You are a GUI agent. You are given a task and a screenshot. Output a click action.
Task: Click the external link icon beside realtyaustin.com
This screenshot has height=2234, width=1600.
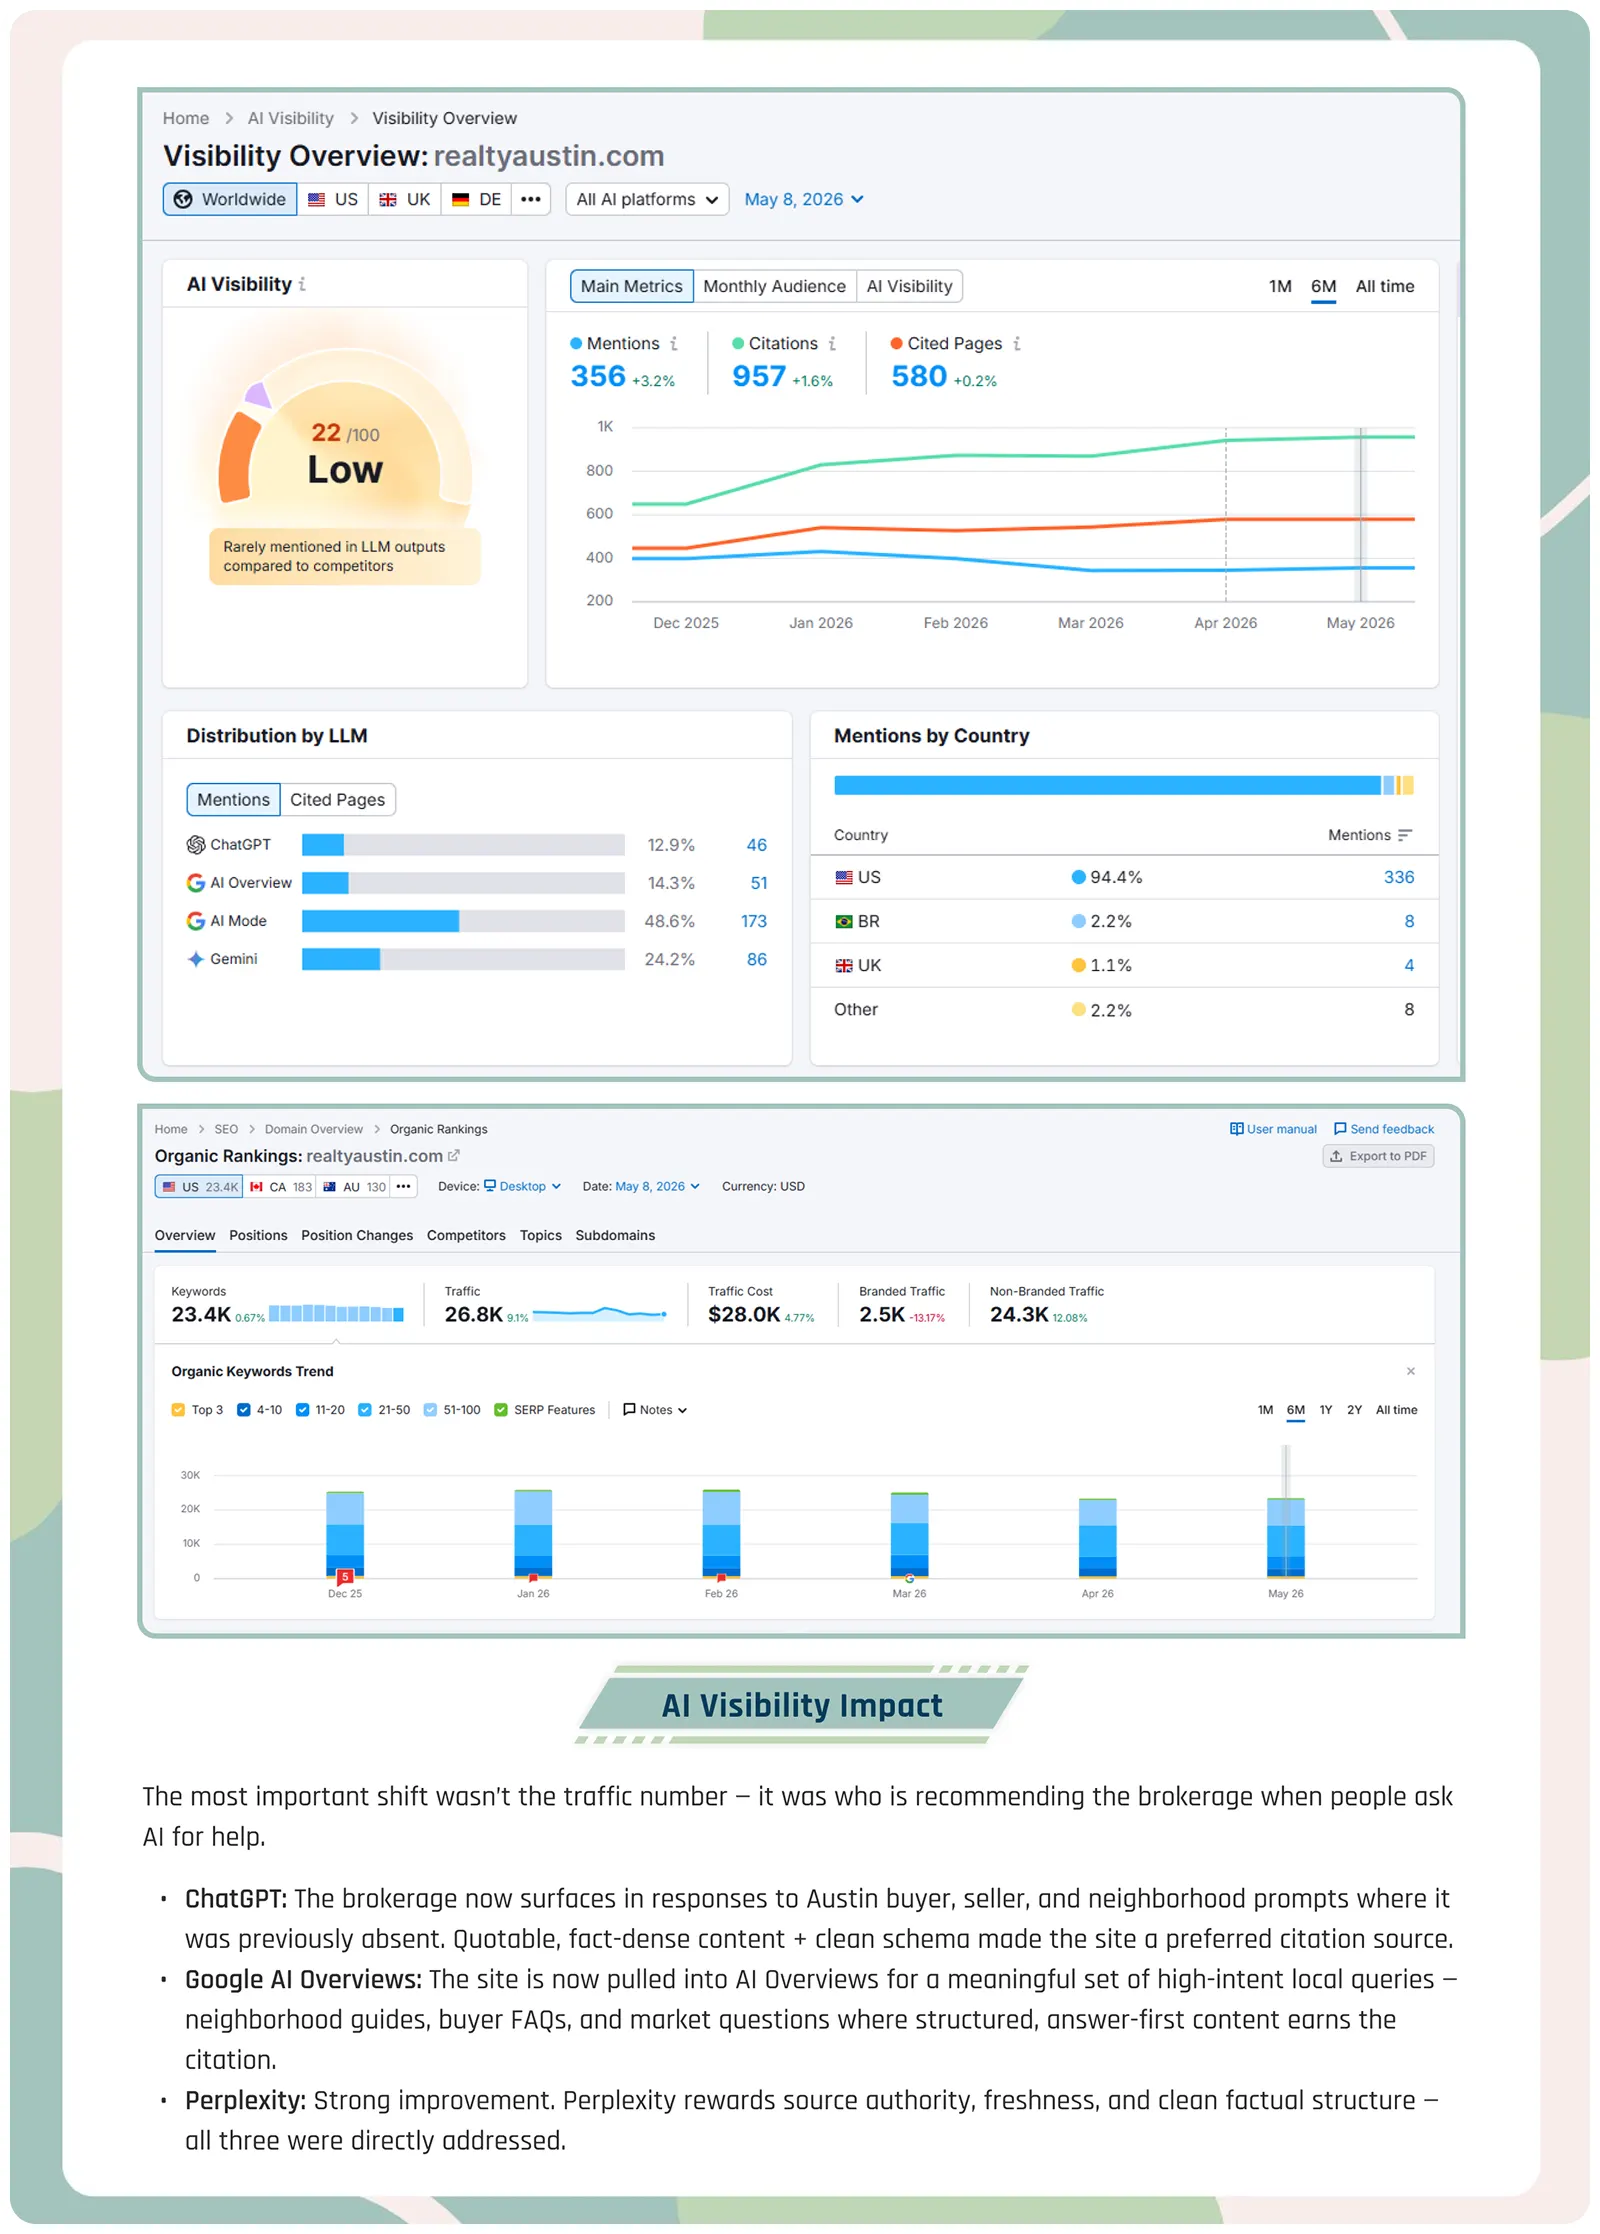(x=454, y=1155)
